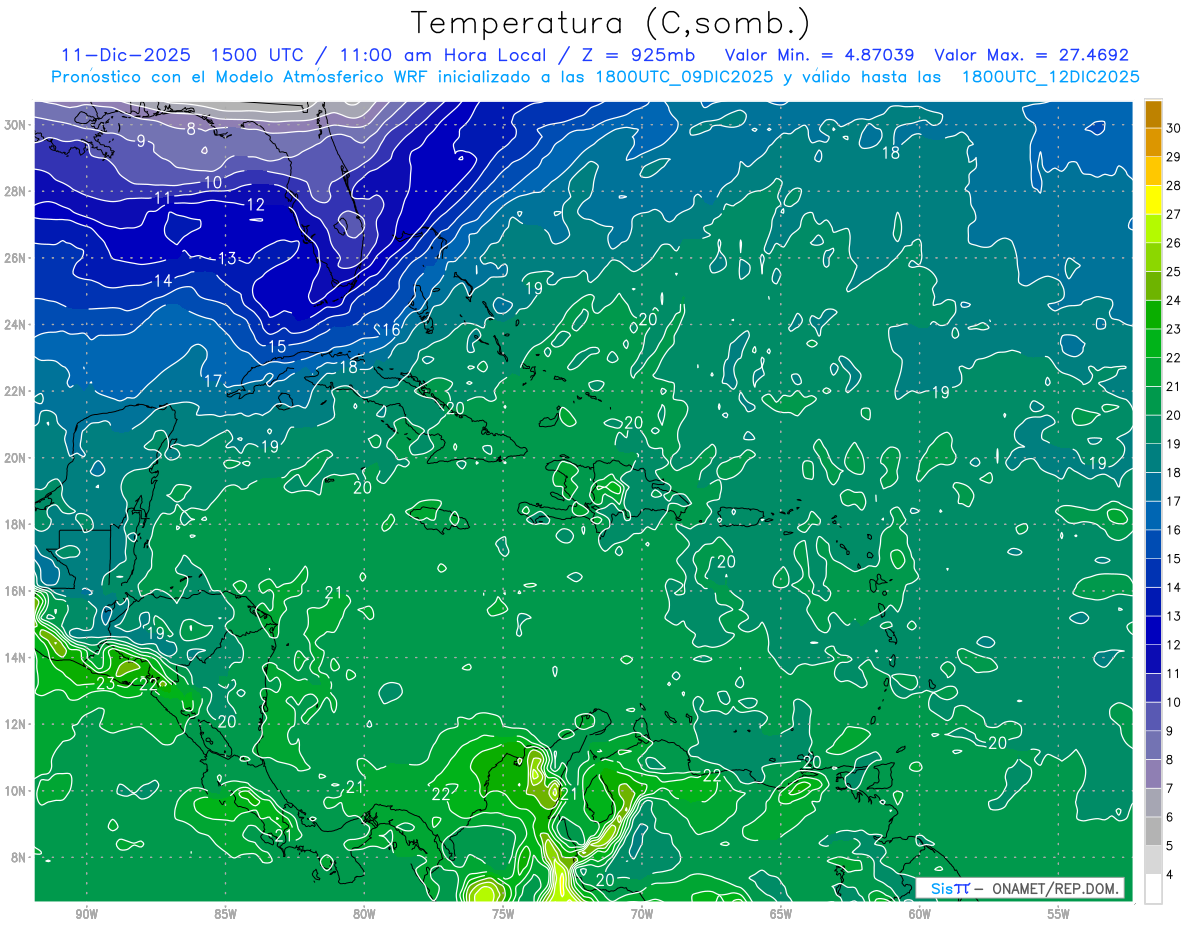Click the chart title "Temperatura (C,somb.)"
The width and height of the screenshot is (1200, 927).
pos(611,23)
